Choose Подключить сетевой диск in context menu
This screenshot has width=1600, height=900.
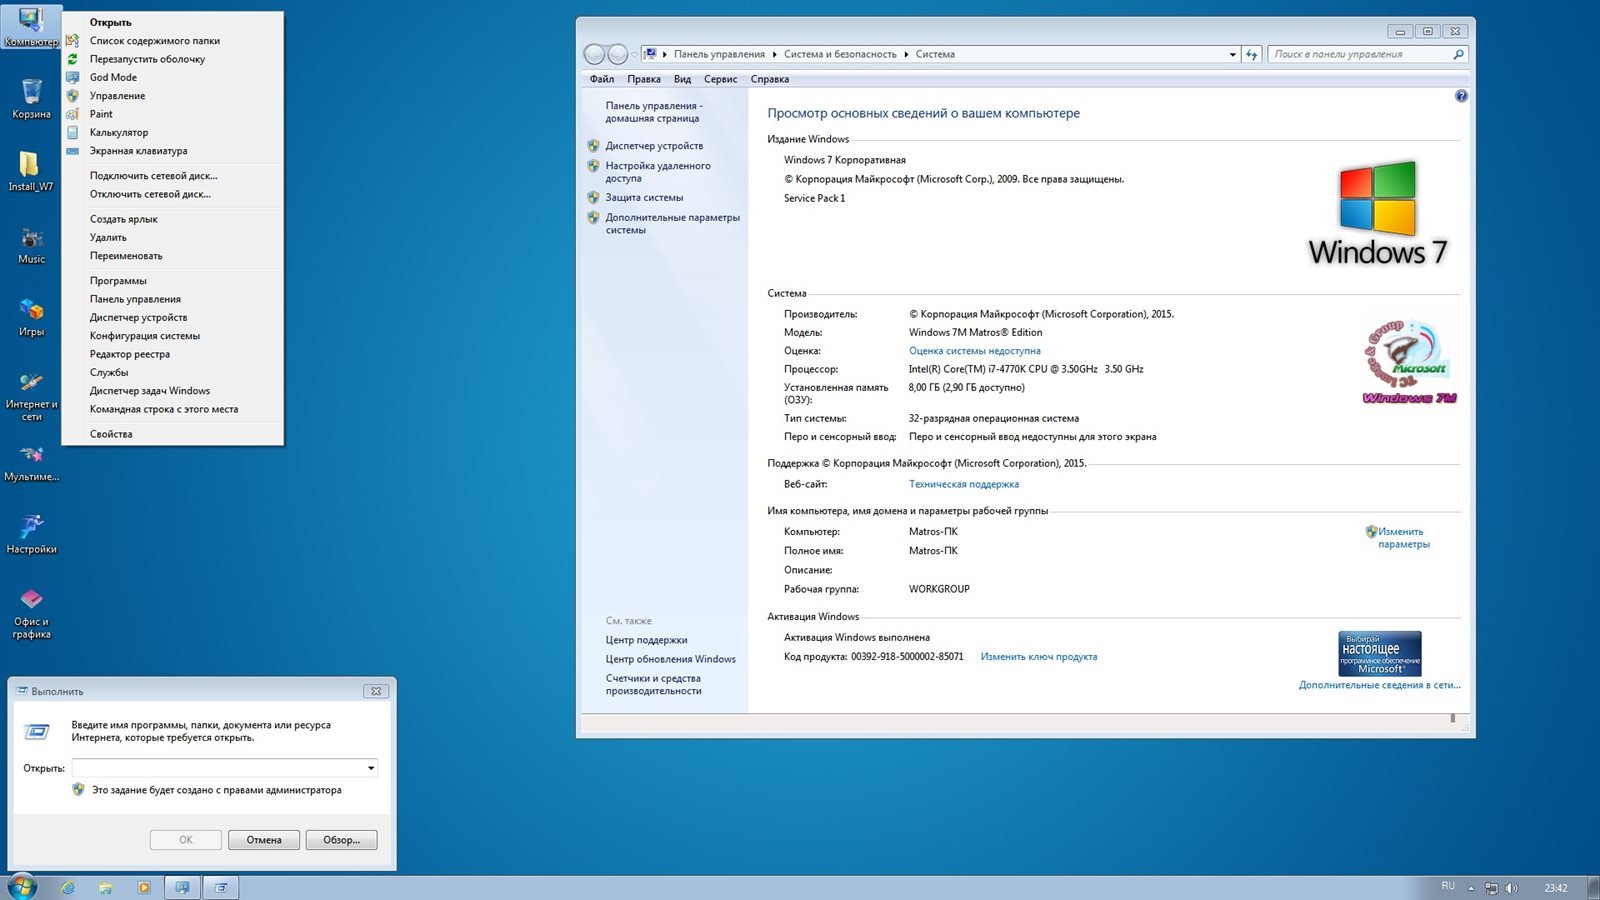pyautogui.click(x=173, y=176)
